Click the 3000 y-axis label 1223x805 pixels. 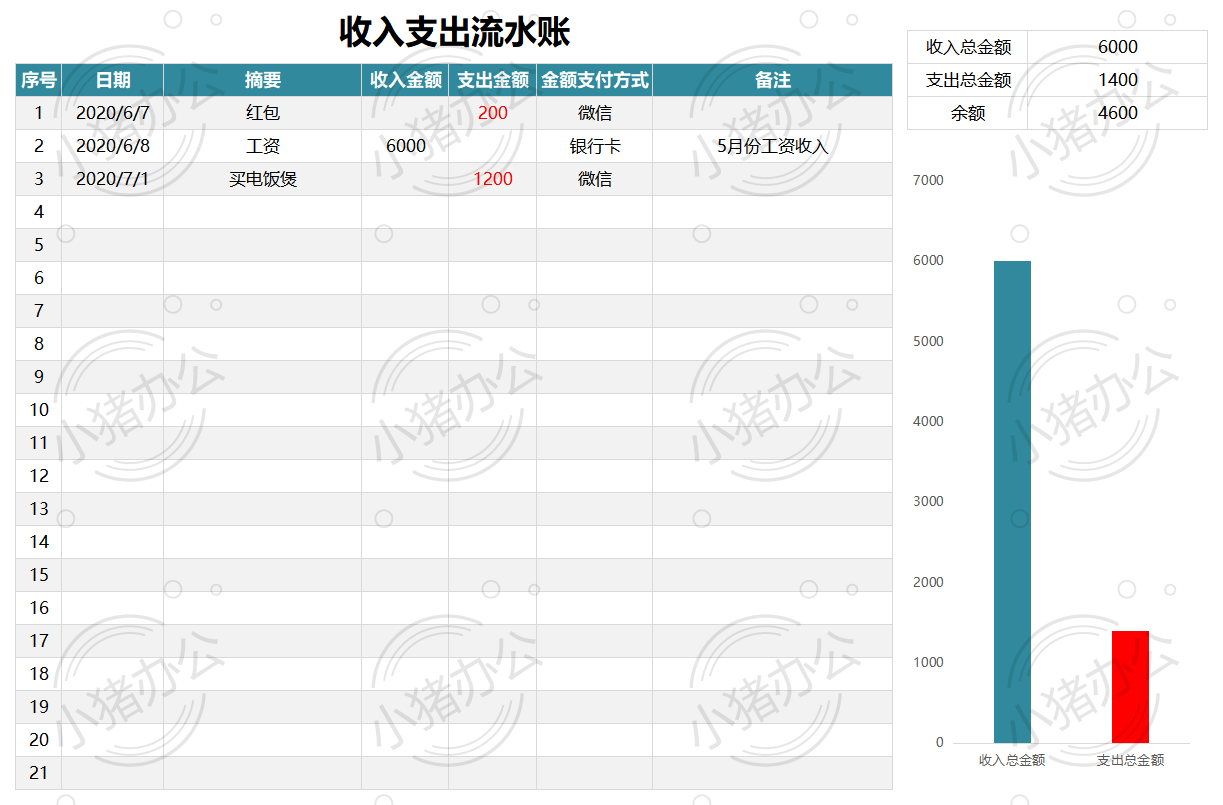point(928,501)
